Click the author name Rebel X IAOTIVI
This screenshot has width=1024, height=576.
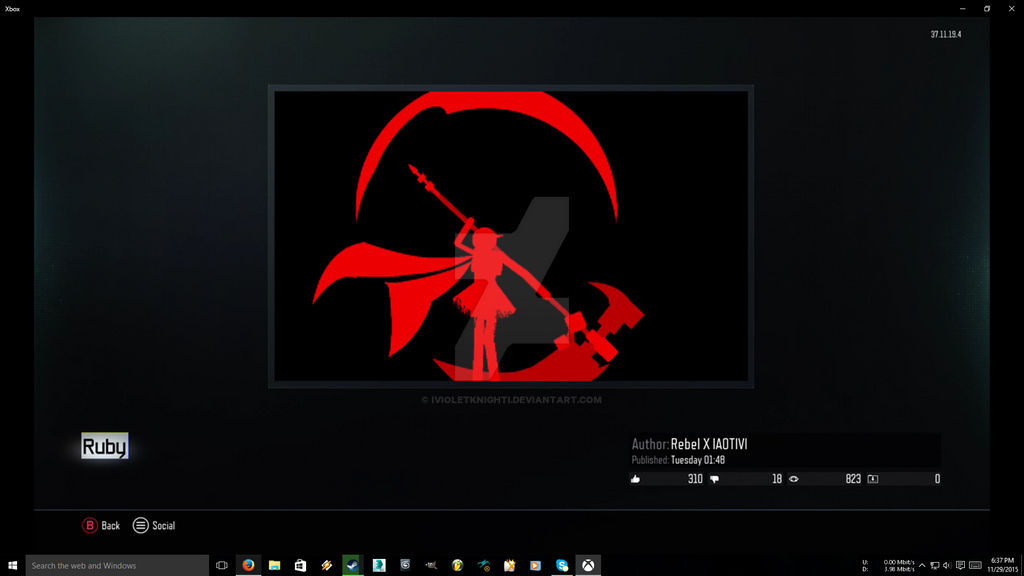(x=709, y=444)
